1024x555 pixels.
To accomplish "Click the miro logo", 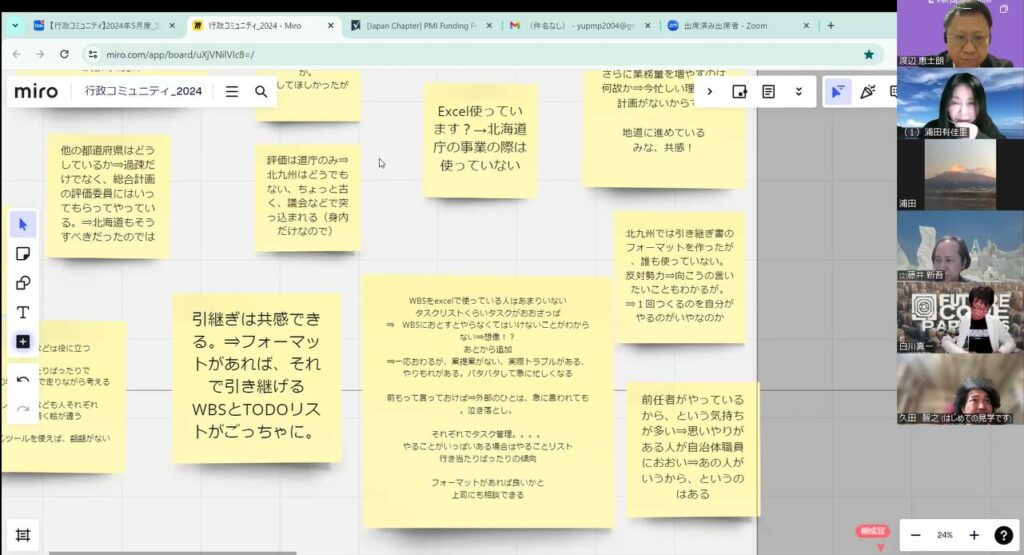I will (36, 91).
